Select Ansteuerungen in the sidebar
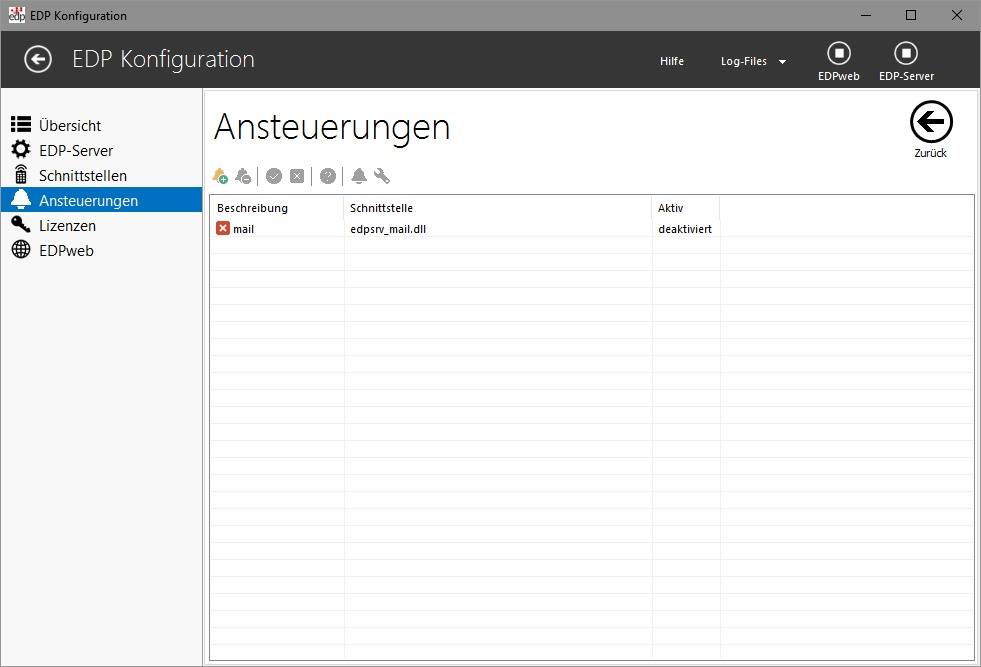 pos(101,200)
